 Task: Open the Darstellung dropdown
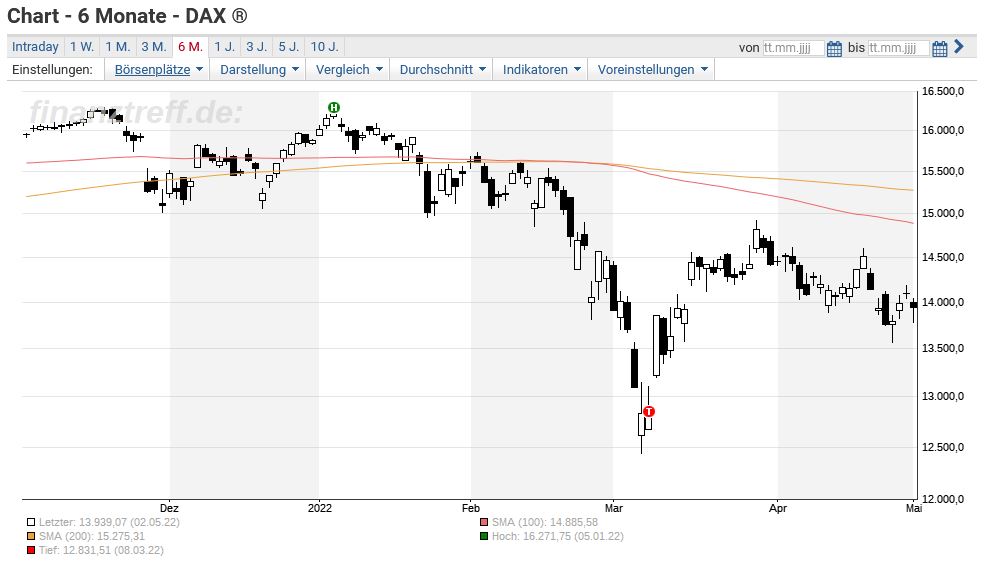[258, 70]
